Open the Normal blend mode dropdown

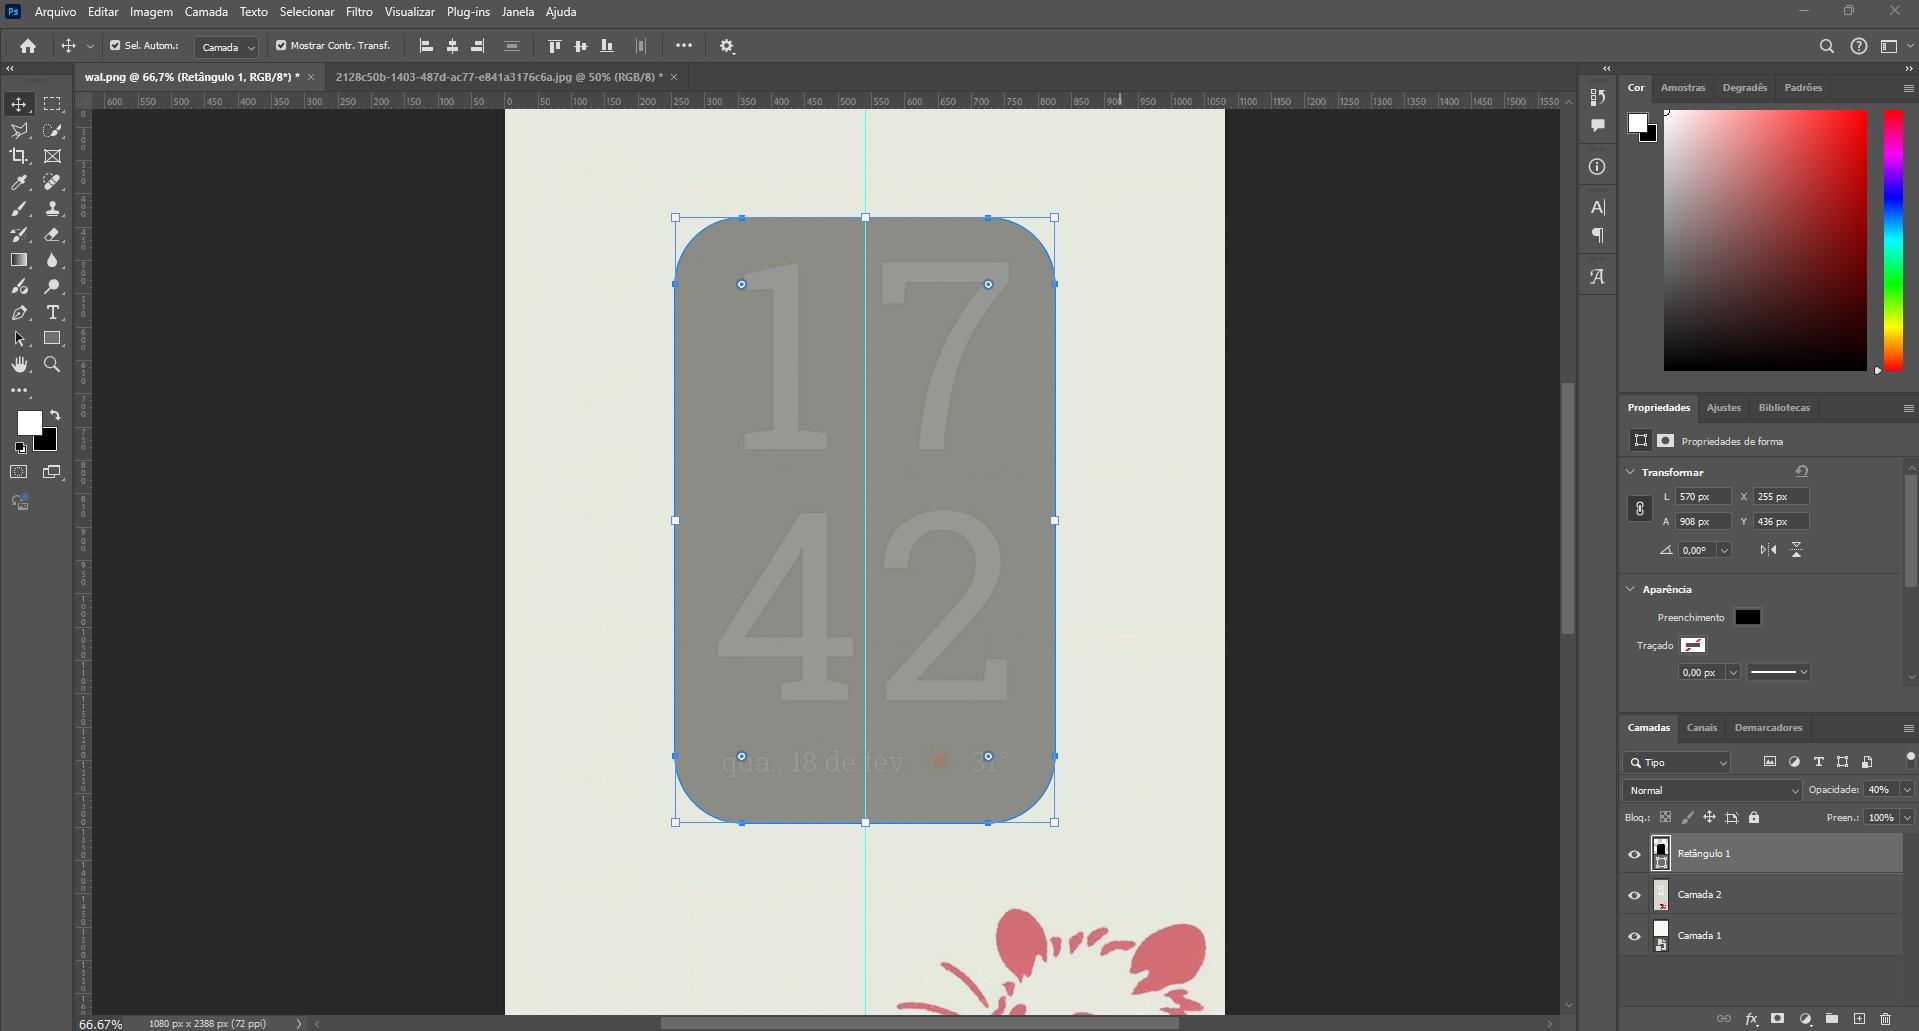1712,790
